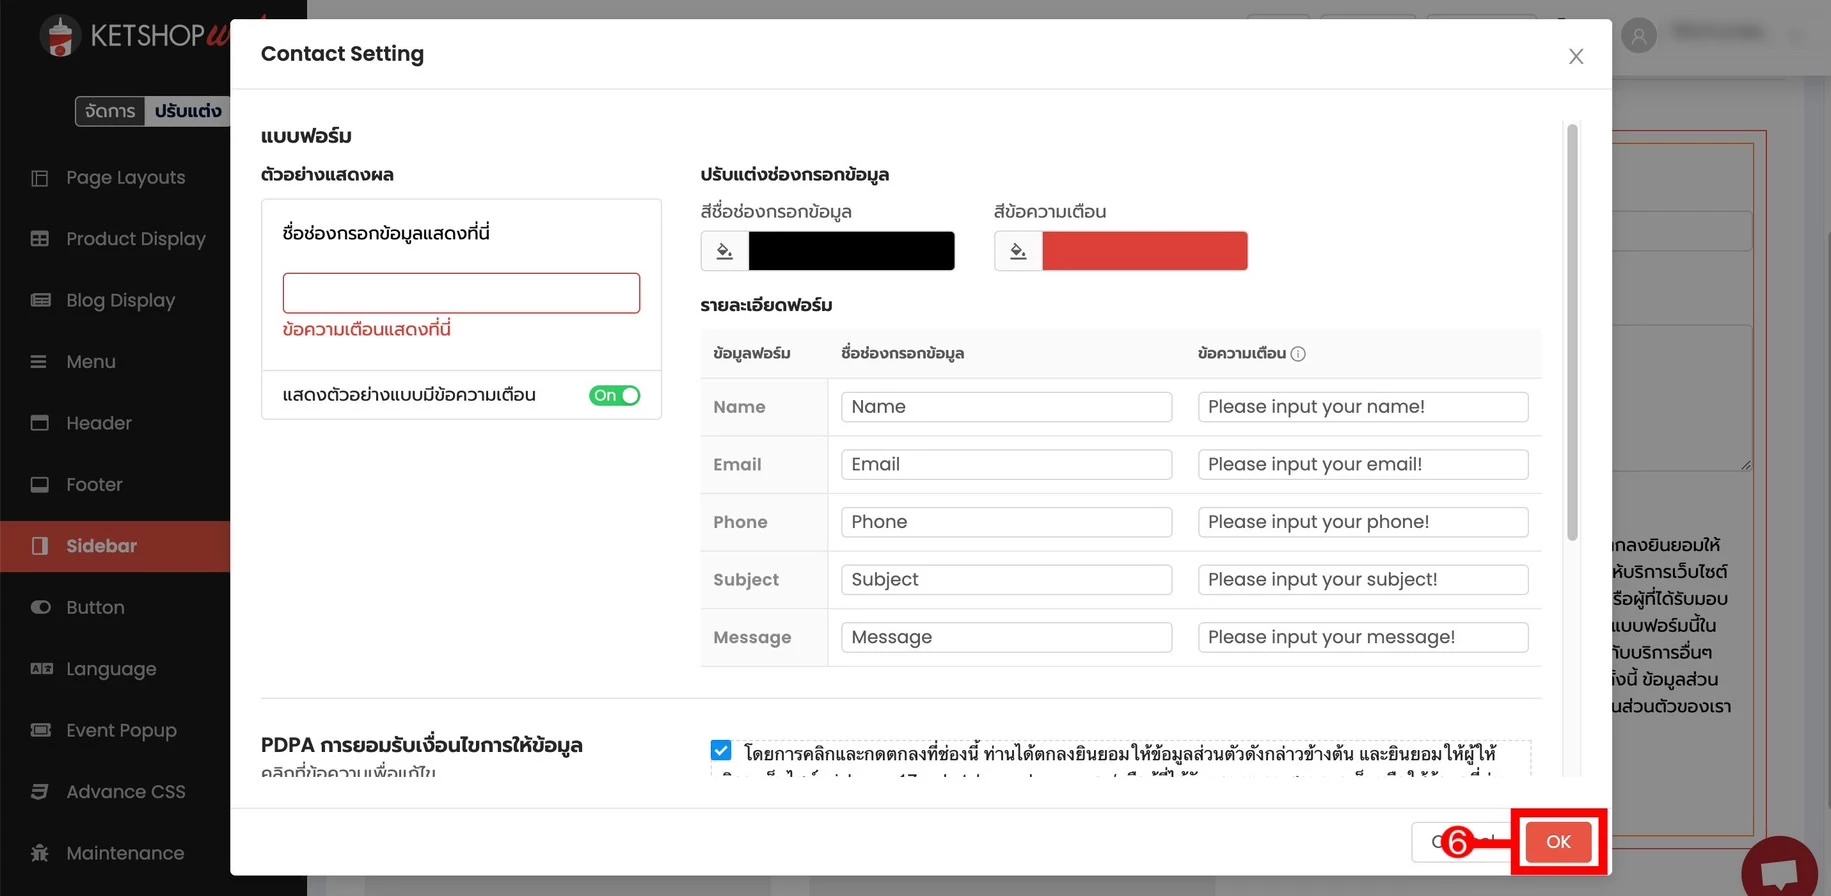The image size is (1831, 896).
Task: Click the Subject field label input
Action: pos(1006,580)
